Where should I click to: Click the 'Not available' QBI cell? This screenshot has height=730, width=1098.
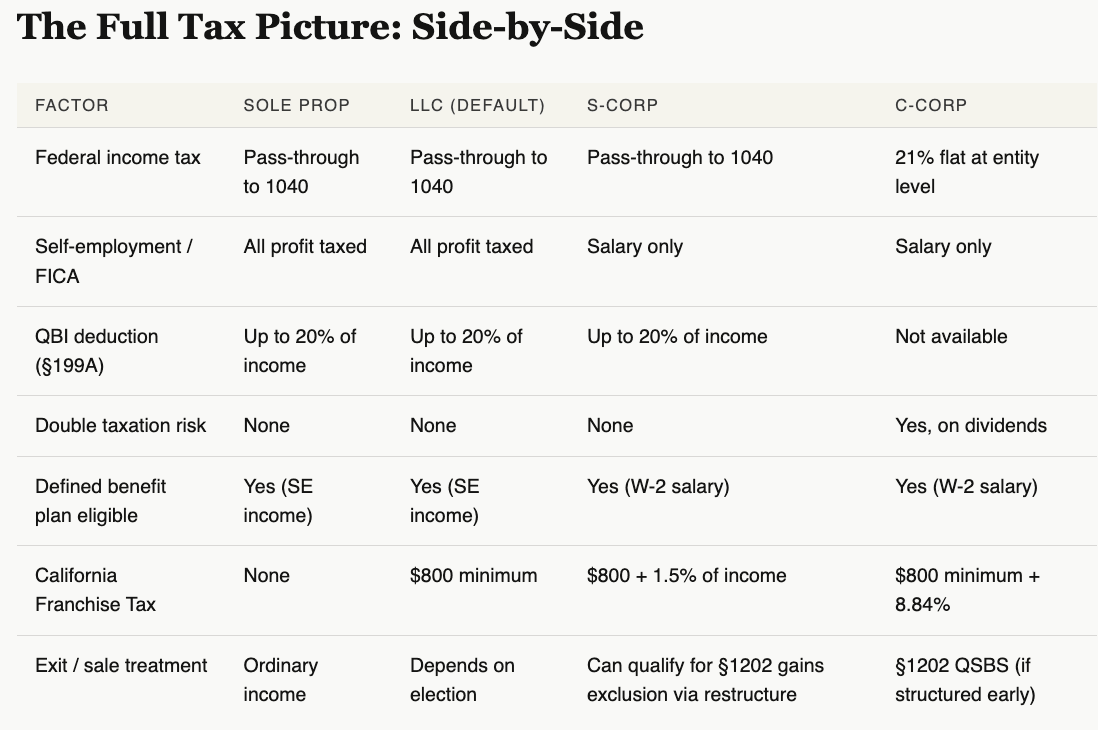click(951, 336)
